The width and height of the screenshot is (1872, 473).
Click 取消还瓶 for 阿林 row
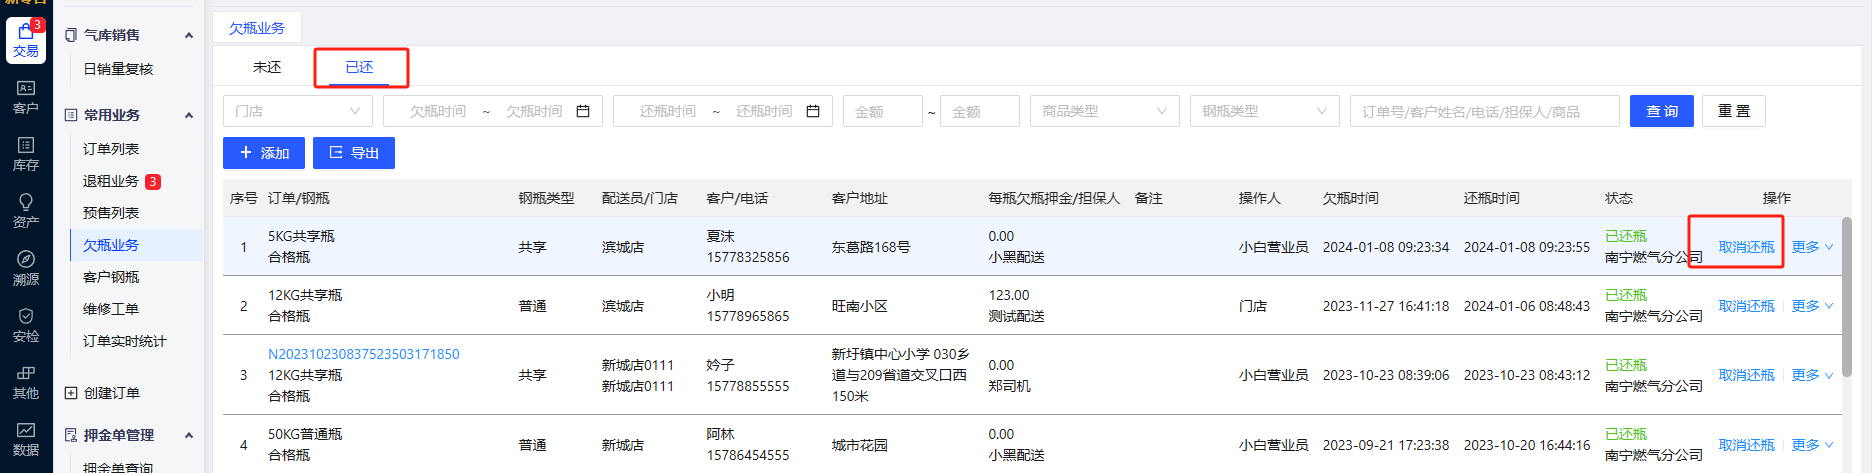pos(1746,445)
